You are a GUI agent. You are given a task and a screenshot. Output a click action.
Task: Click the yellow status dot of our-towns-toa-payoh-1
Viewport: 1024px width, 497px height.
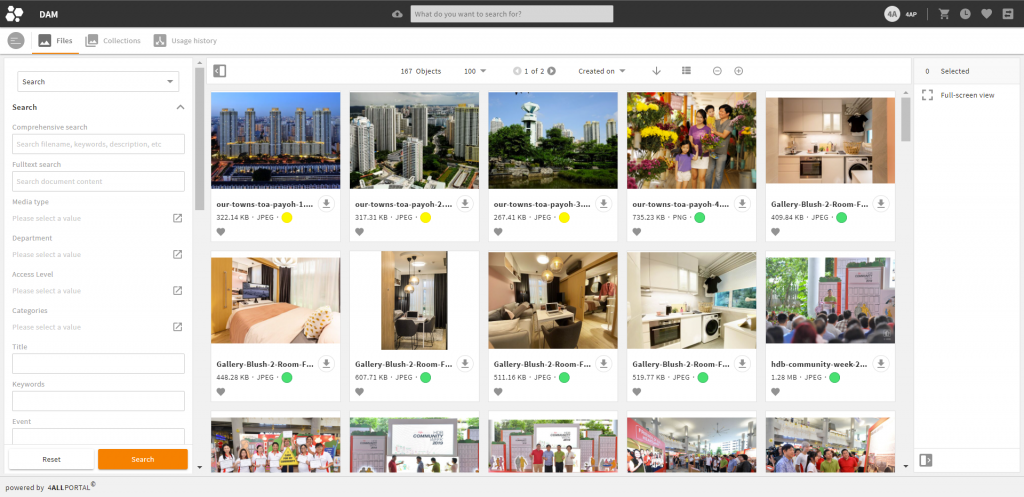point(287,217)
